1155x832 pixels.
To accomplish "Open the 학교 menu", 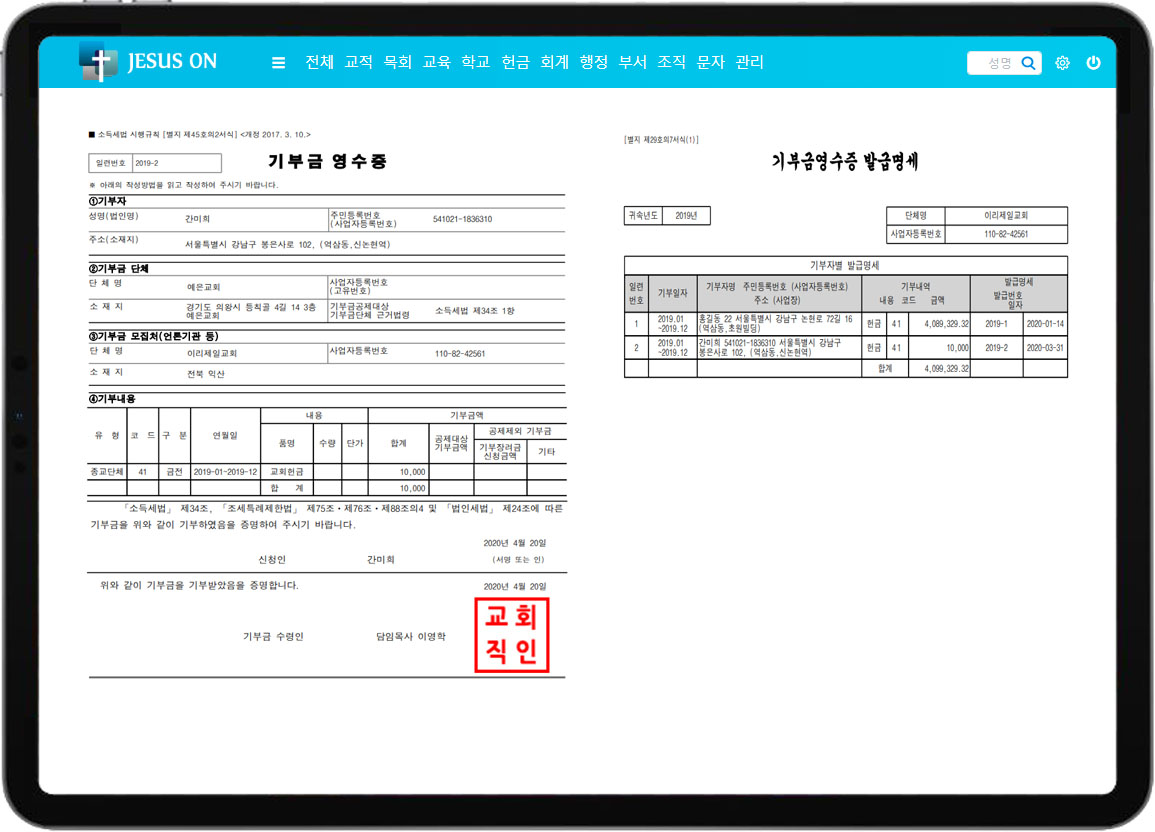I will pos(475,62).
